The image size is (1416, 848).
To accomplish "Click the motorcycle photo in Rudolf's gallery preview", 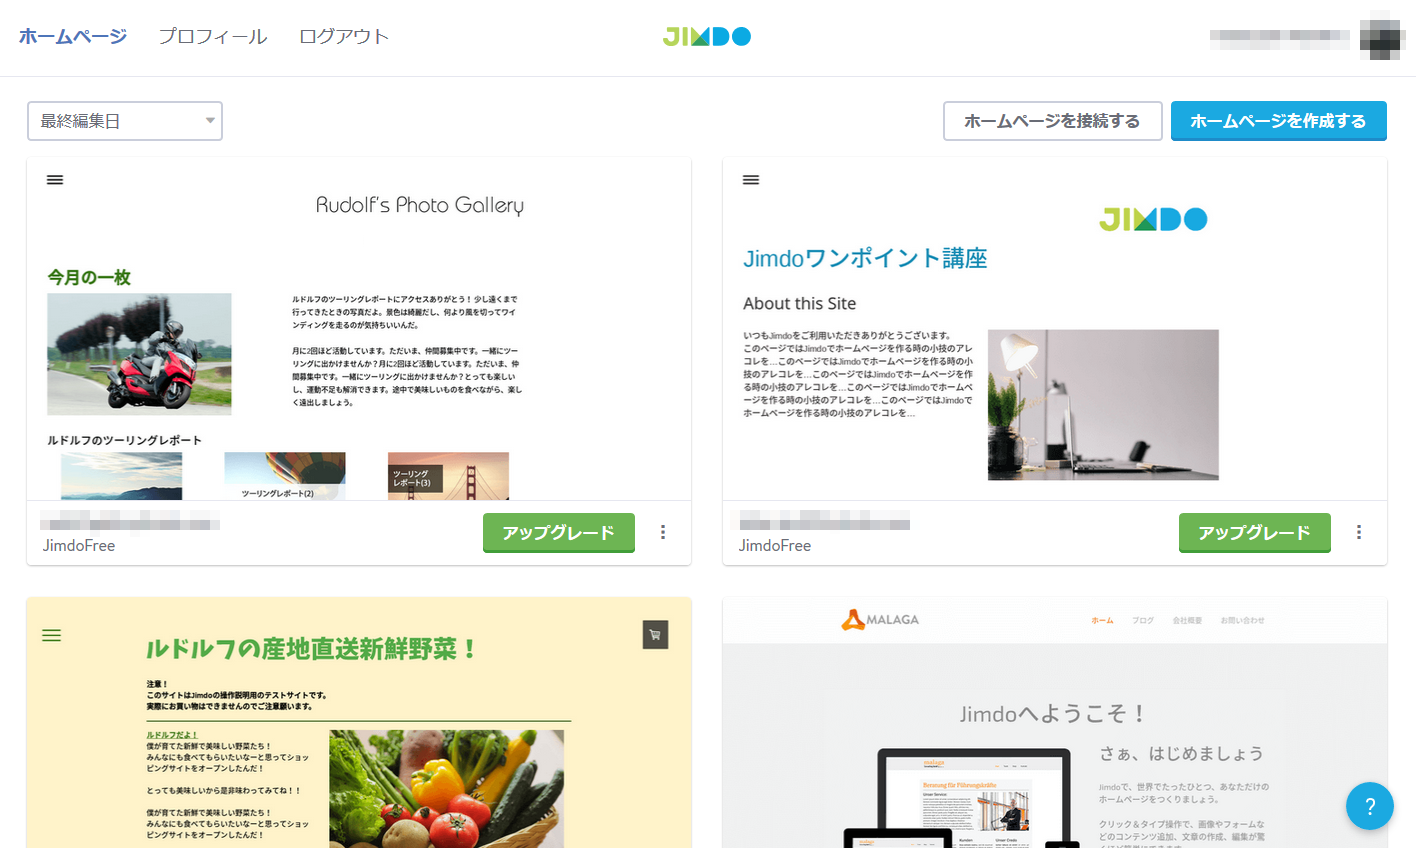I will pyautogui.click(x=139, y=354).
